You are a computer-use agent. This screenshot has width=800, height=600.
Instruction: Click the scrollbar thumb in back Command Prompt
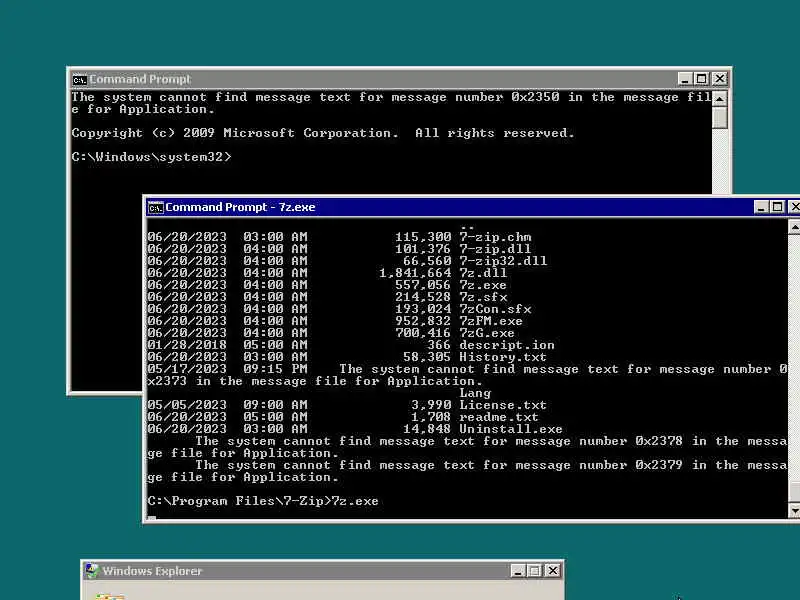pyautogui.click(x=719, y=117)
